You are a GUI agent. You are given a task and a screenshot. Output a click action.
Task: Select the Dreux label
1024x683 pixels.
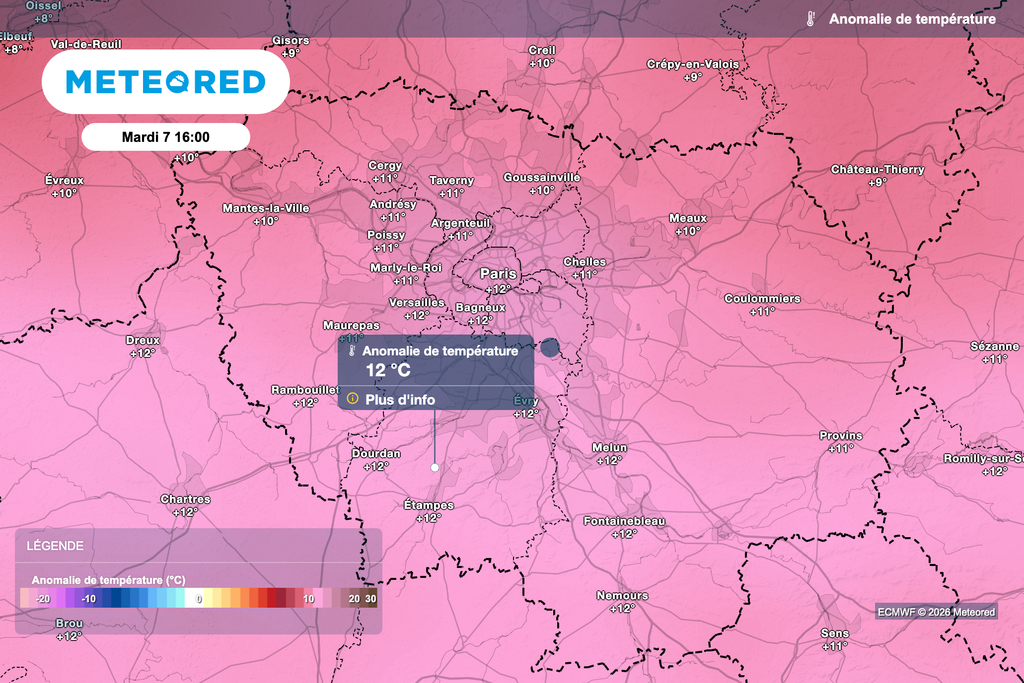pyautogui.click(x=142, y=340)
